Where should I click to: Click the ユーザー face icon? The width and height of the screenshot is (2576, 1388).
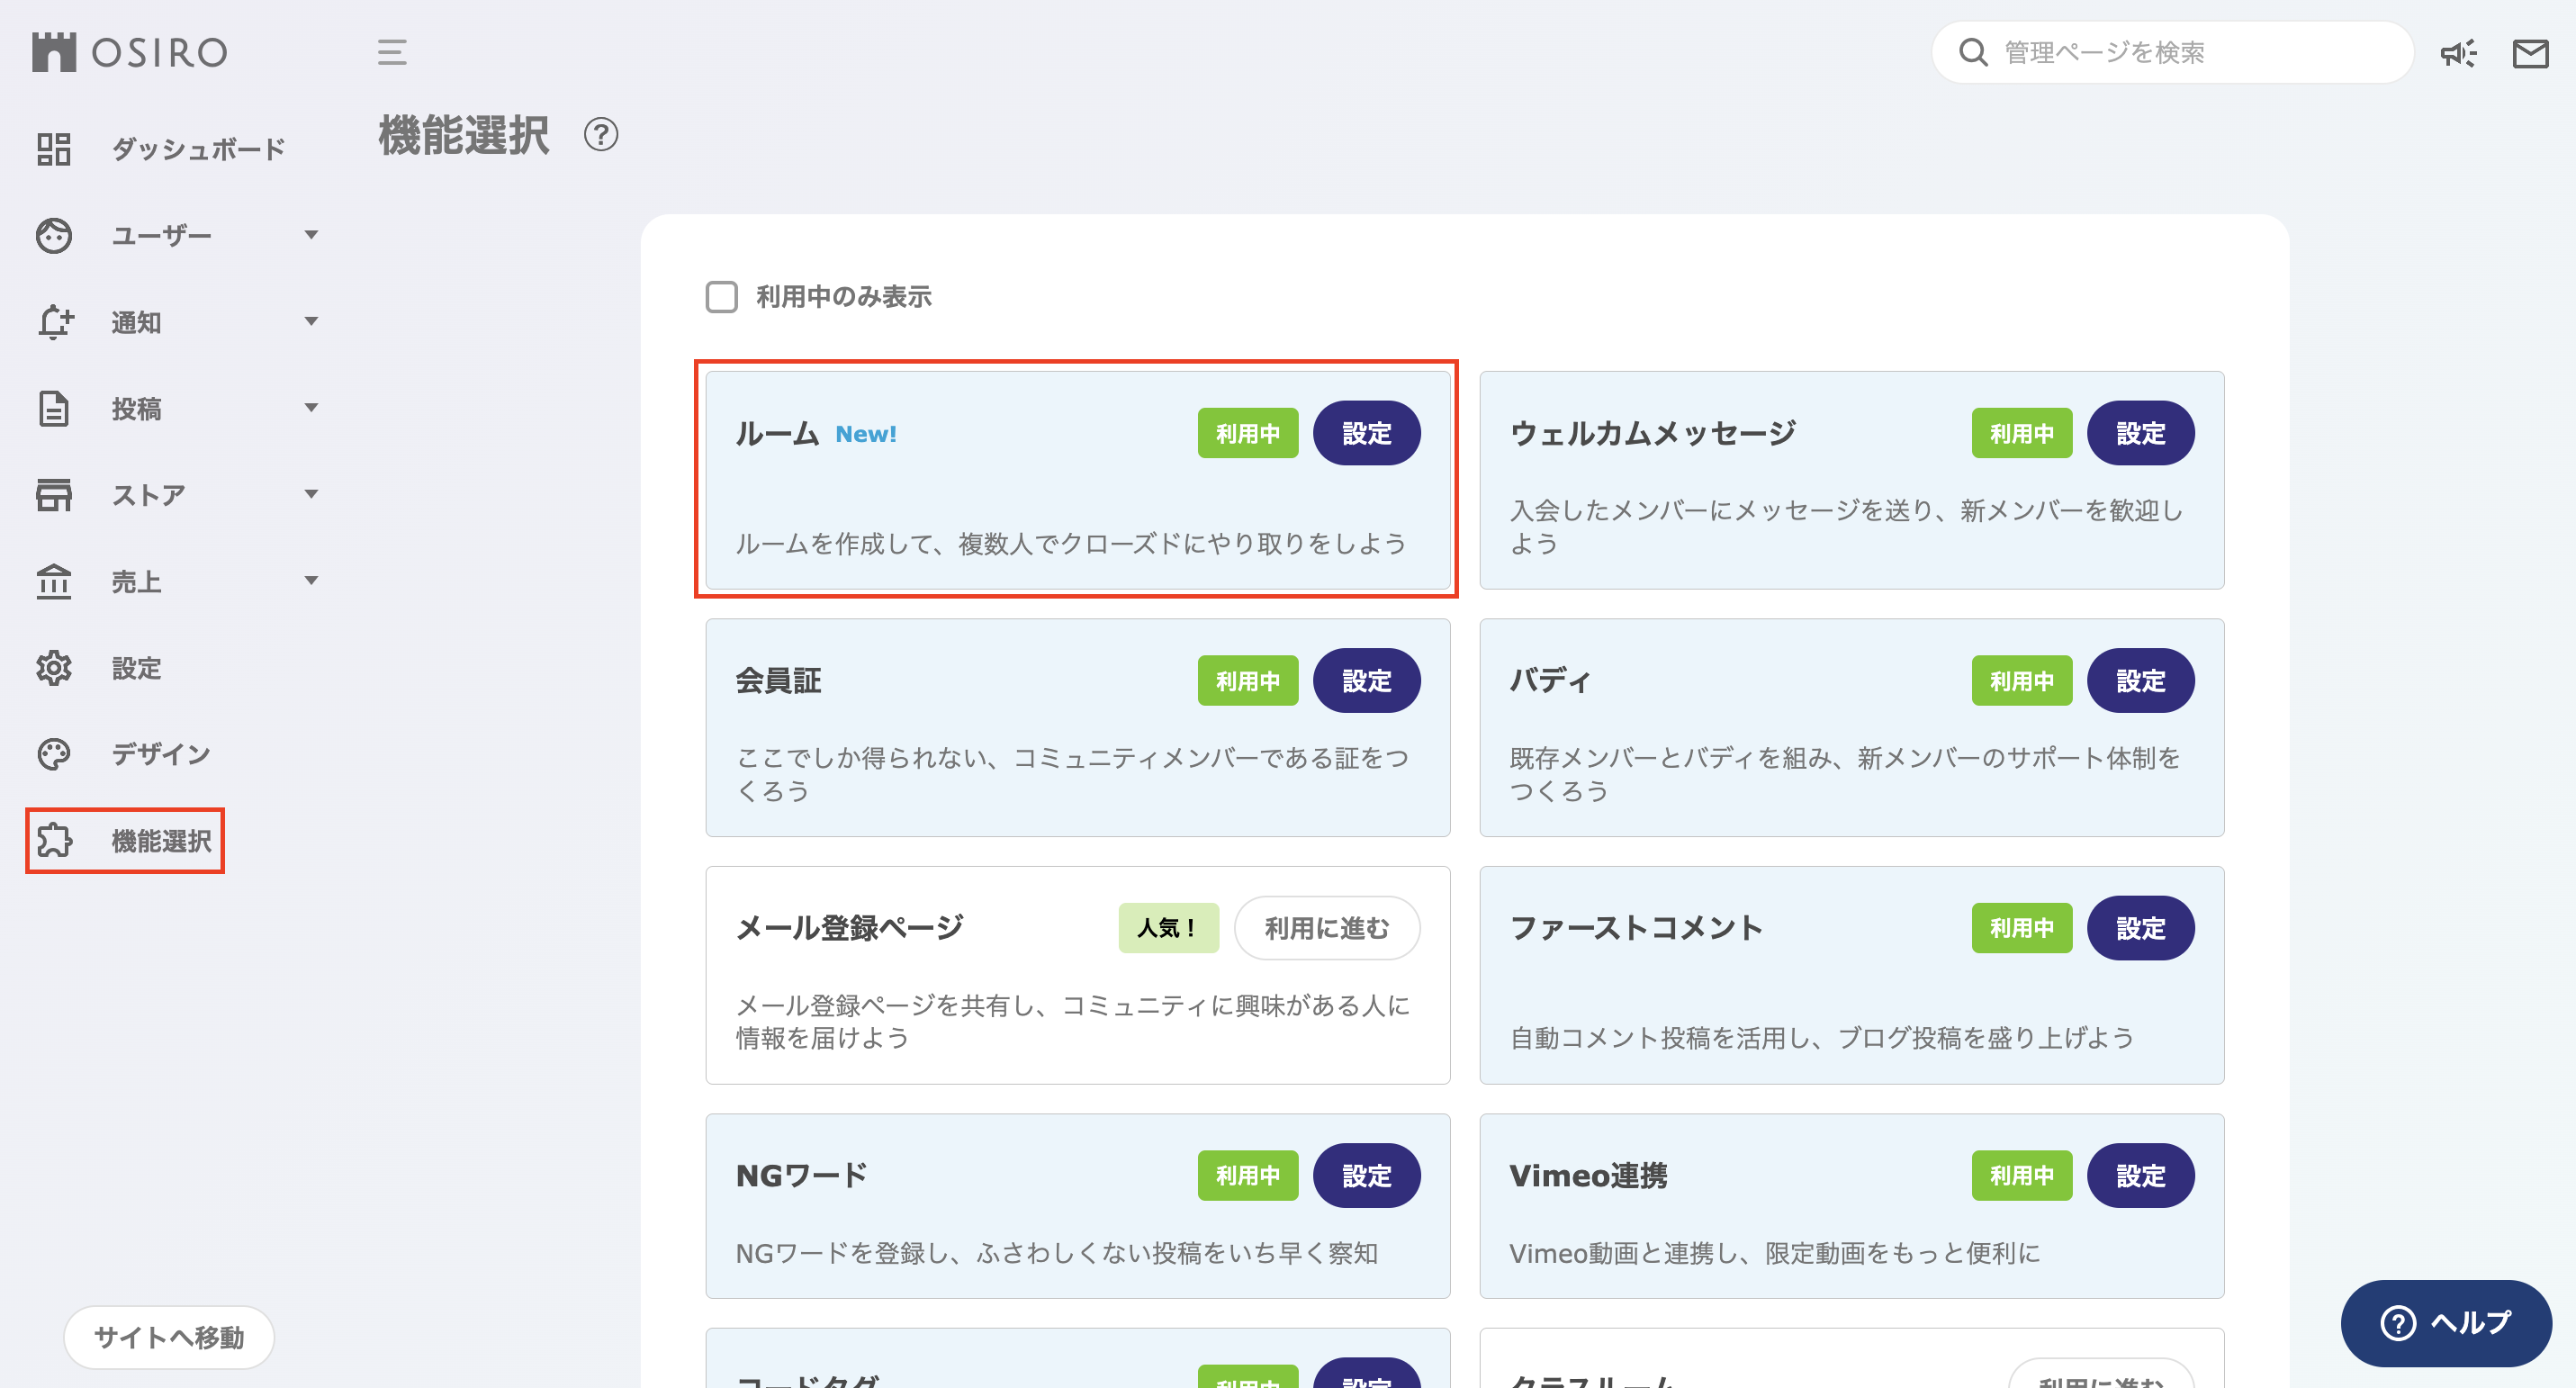[x=54, y=235]
